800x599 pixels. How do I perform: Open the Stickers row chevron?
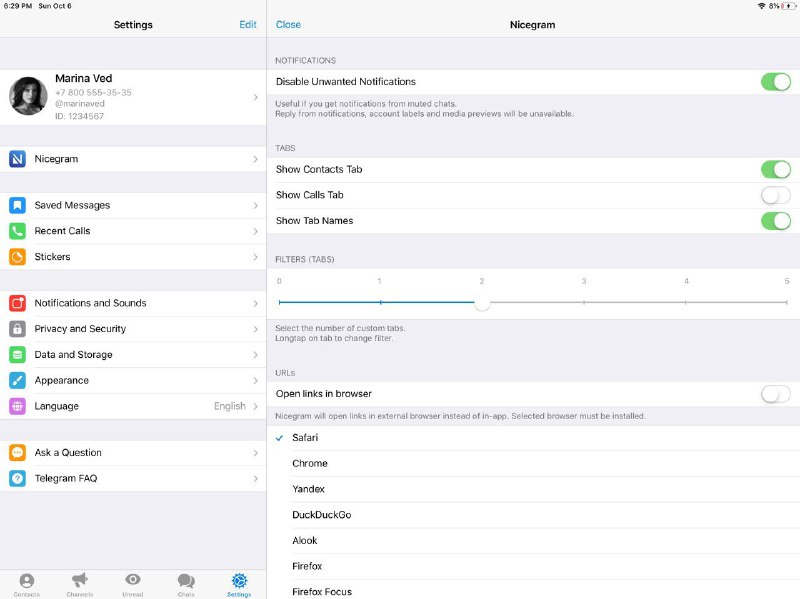(256, 257)
